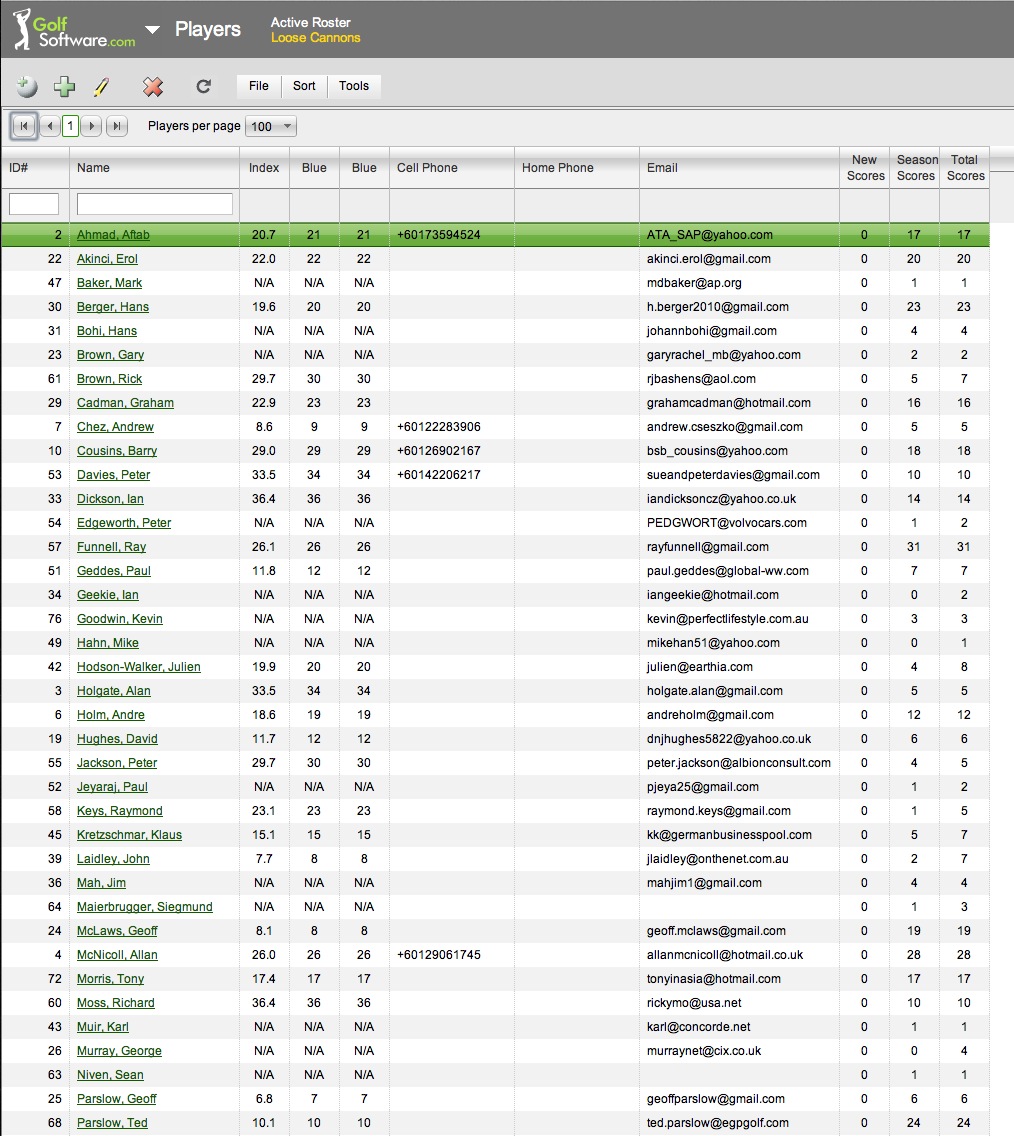1014x1136 pixels.
Task: Open the Tools menu
Action: pos(354,86)
